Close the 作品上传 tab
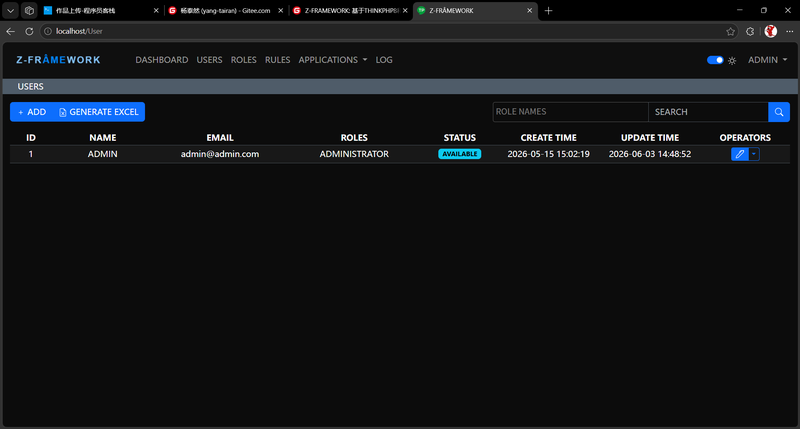Viewport: 800px width, 429px height. click(x=156, y=10)
